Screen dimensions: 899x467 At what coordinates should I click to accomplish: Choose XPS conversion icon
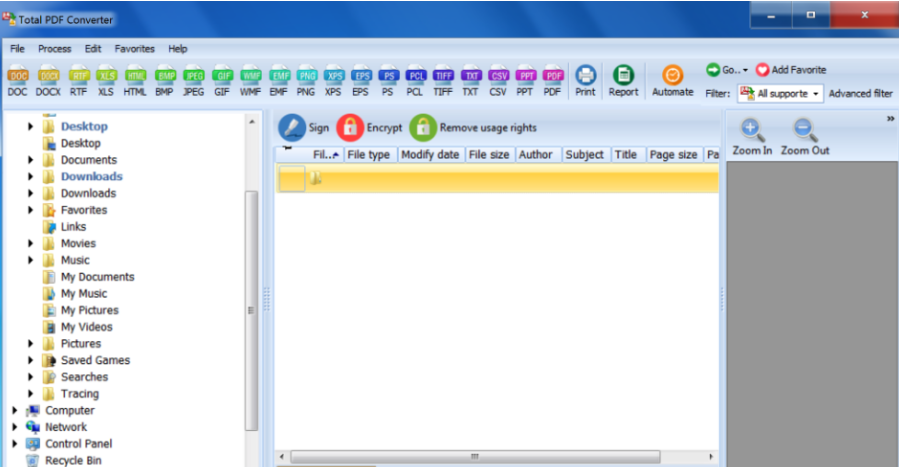coord(334,81)
